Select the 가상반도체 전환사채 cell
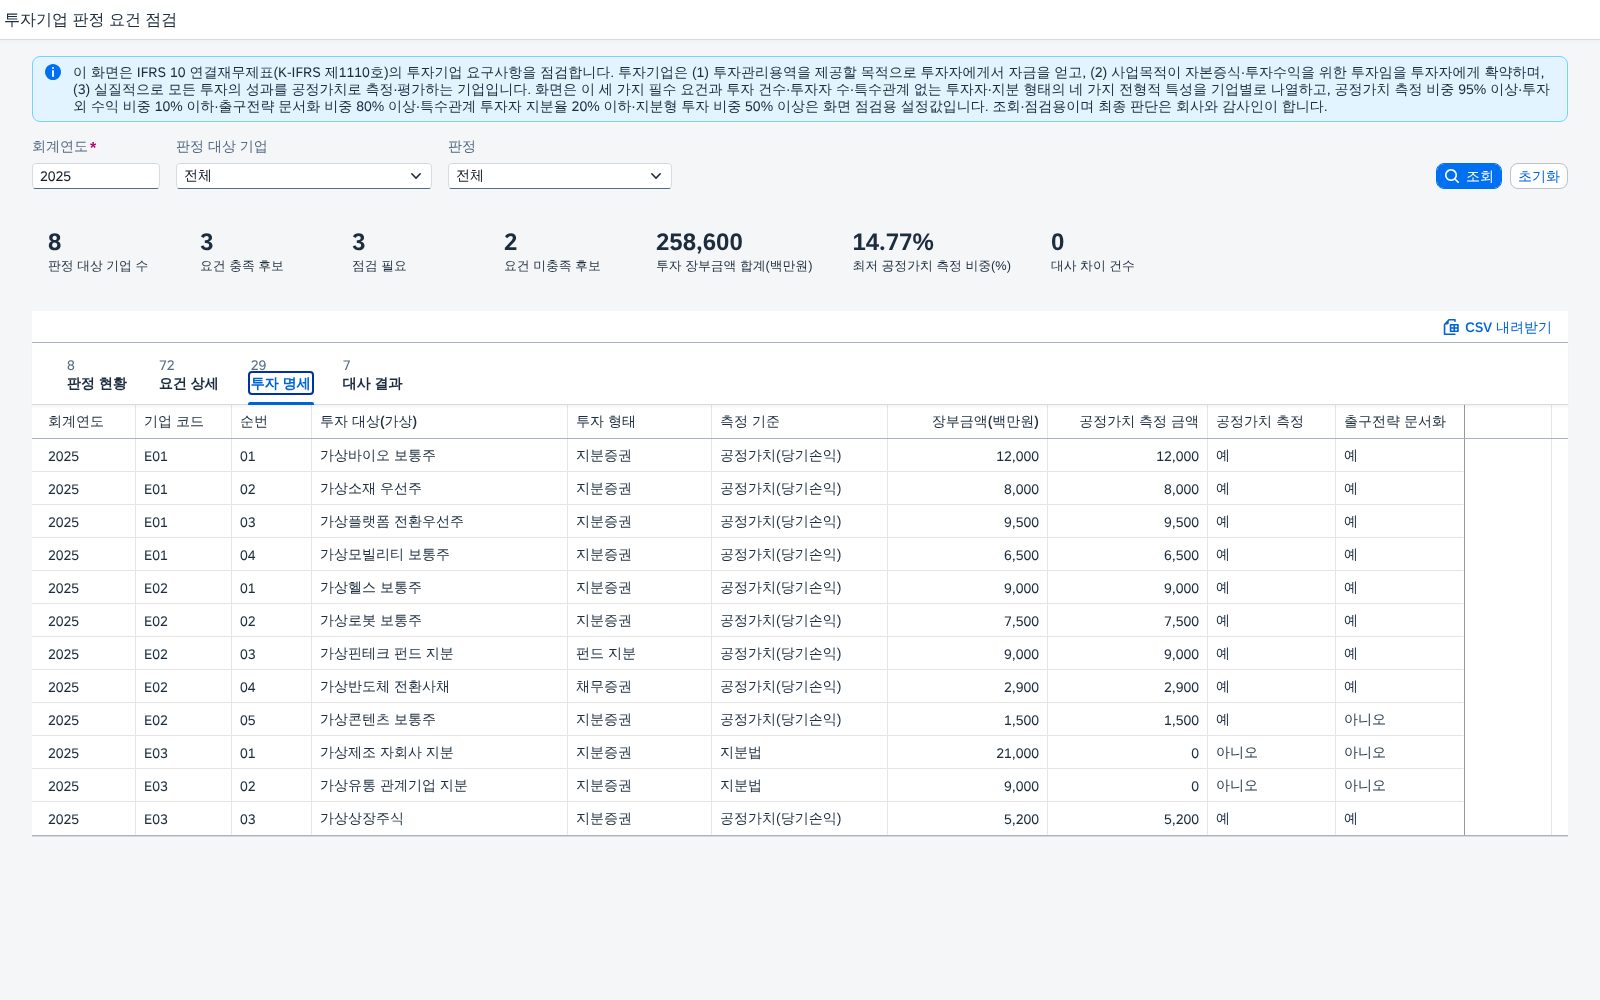 (x=440, y=687)
